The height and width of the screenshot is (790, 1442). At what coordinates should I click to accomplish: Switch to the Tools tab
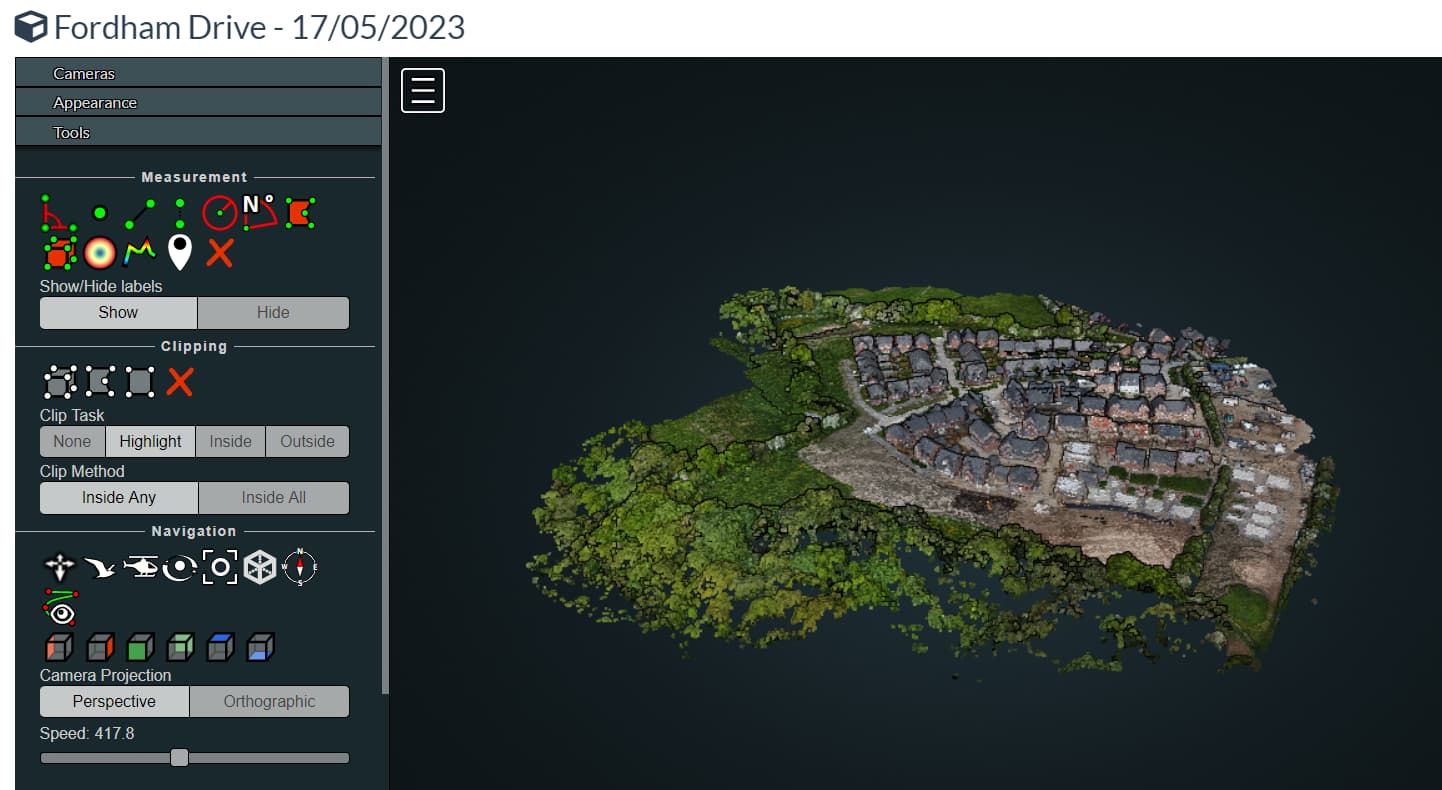(198, 131)
